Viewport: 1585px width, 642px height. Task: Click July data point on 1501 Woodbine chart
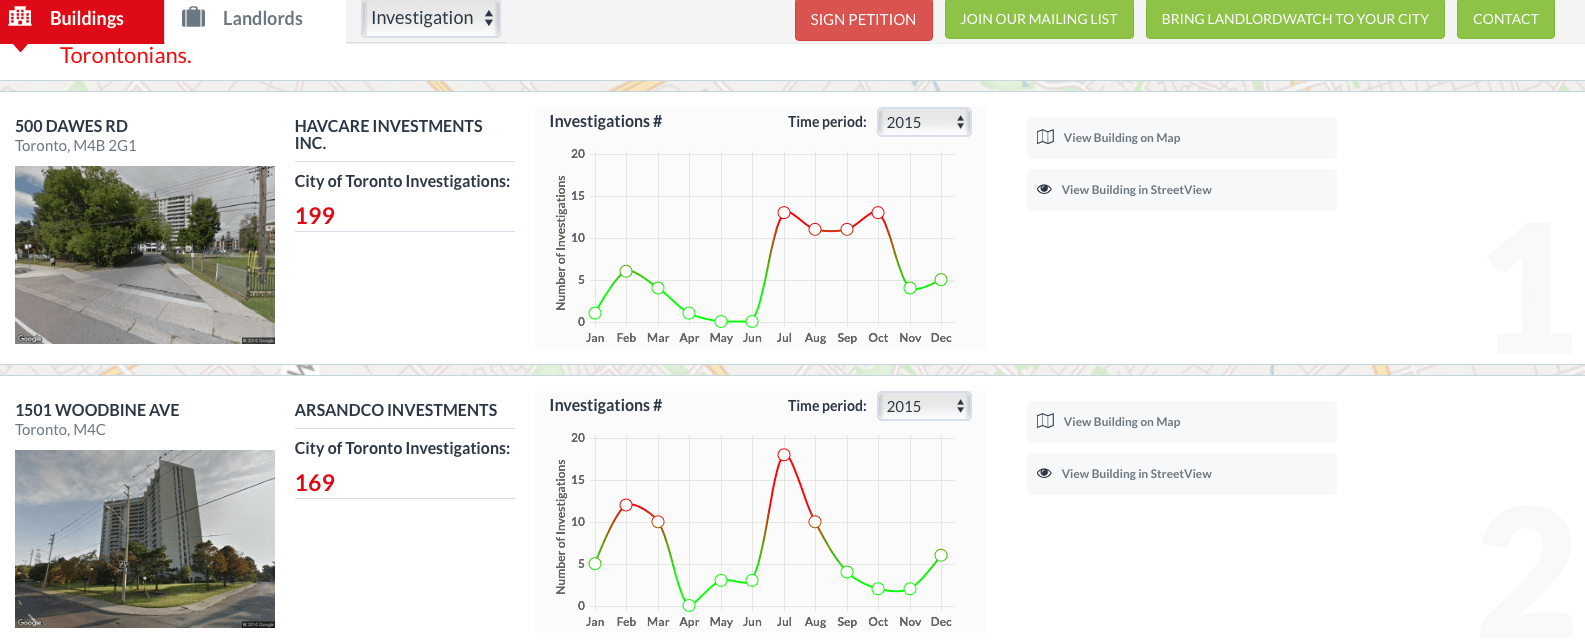click(x=784, y=455)
